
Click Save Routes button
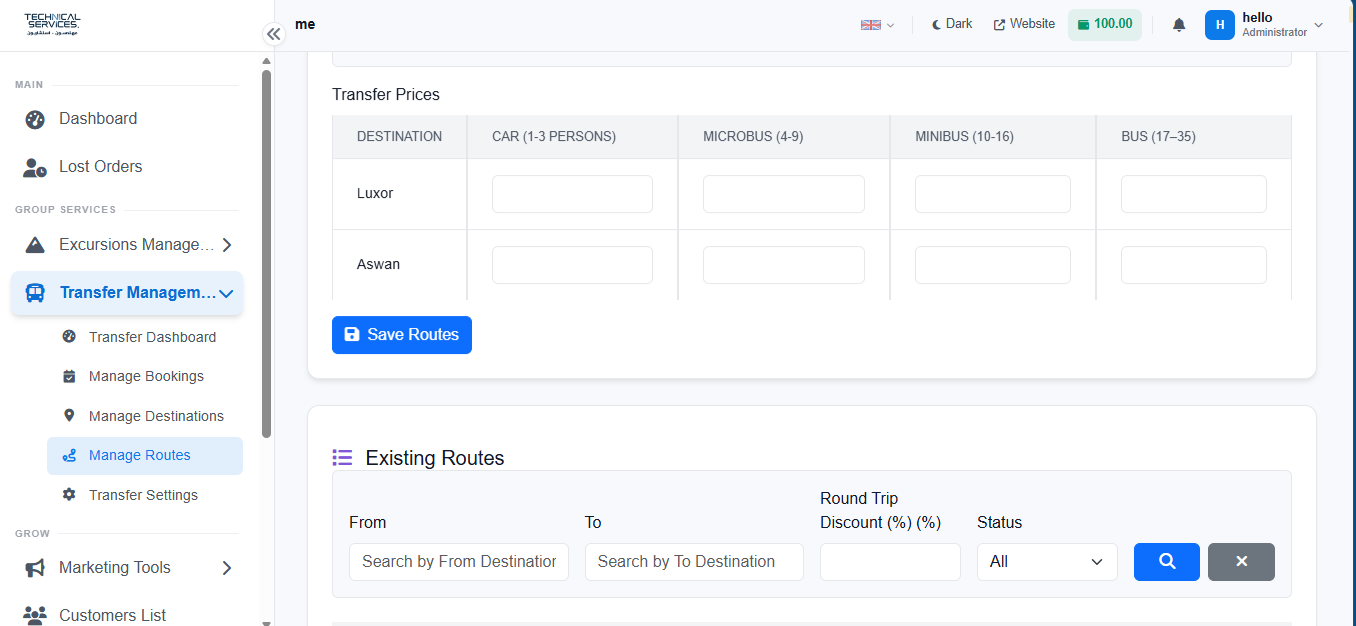[402, 335]
